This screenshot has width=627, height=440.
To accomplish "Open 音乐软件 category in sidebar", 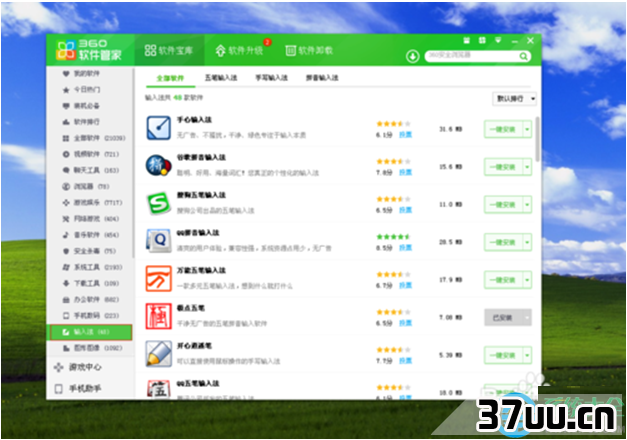I will (91, 235).
